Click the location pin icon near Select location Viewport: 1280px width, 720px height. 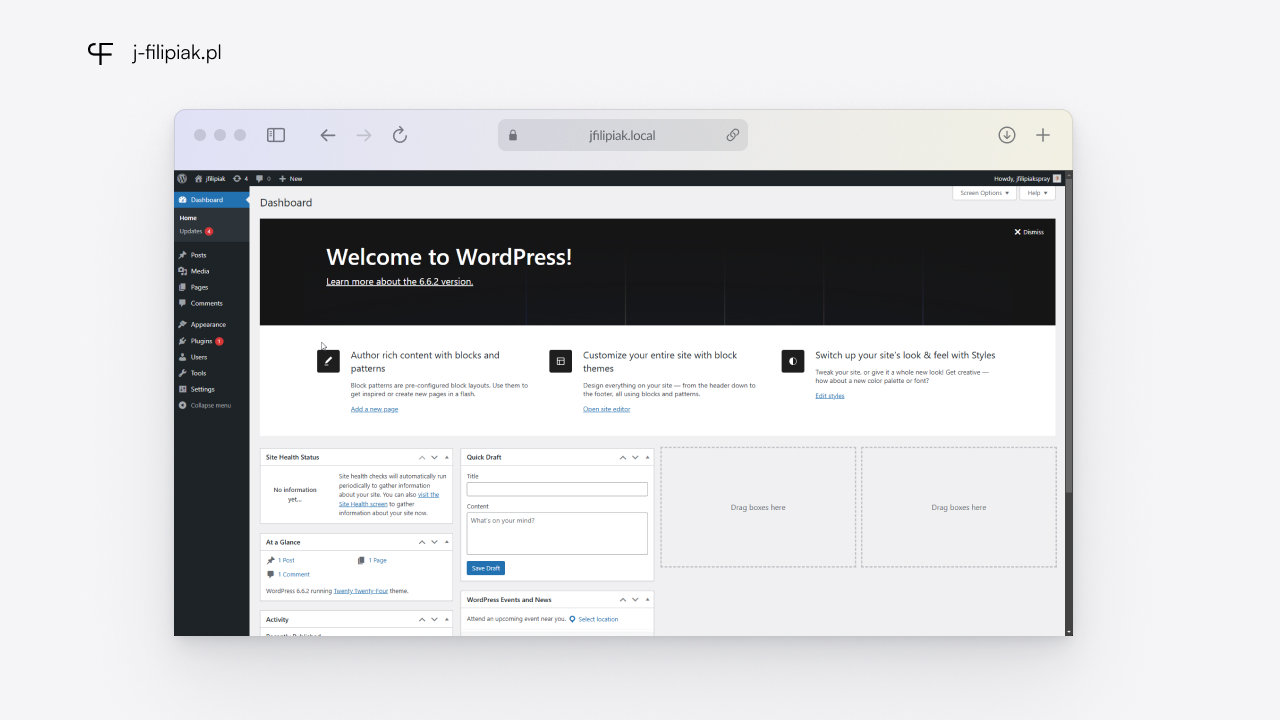click(x=572, y=619)
